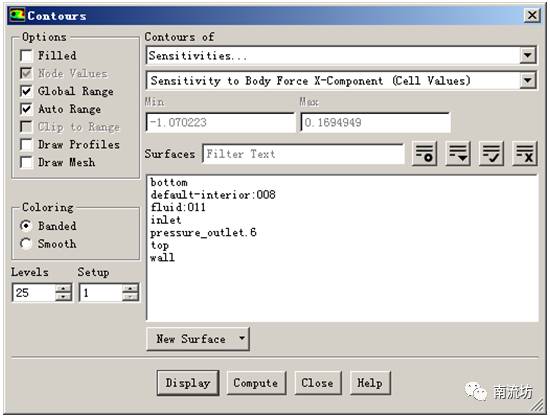Screen dimensions: 550x417
Task: Click into the Setup number field
Action: click(101, 292)
